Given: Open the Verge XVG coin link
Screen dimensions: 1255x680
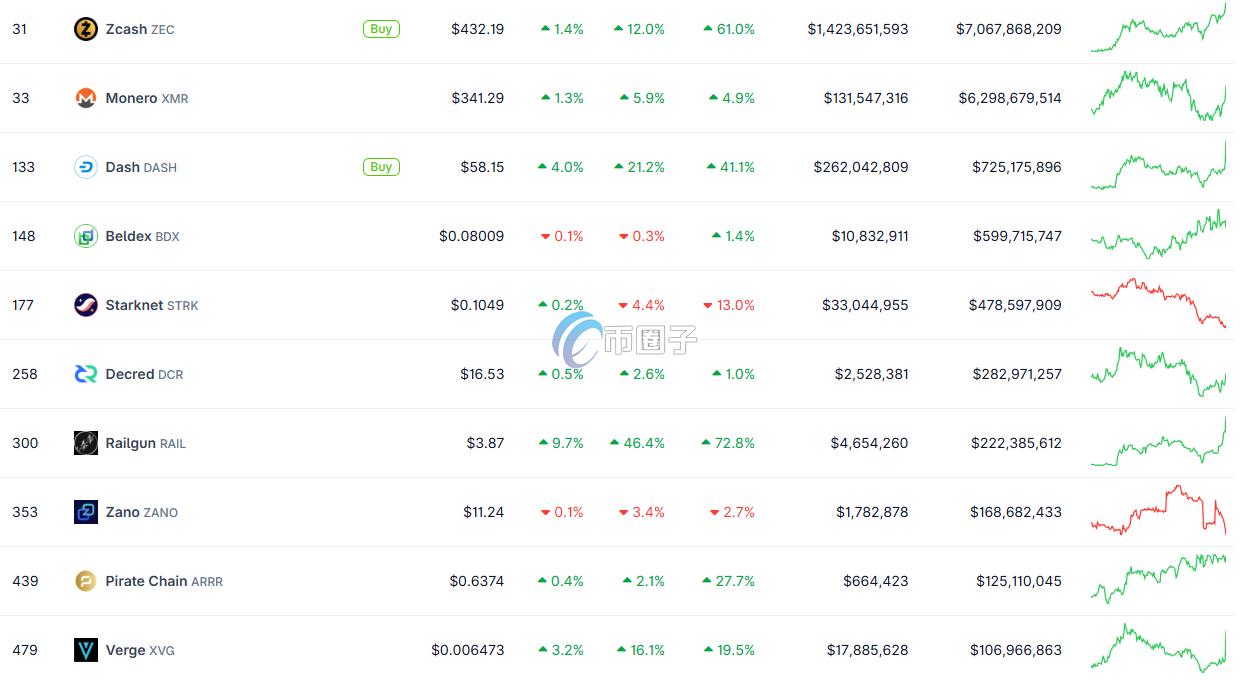Looking at the screenshot, I should click(x=139, y=650).
